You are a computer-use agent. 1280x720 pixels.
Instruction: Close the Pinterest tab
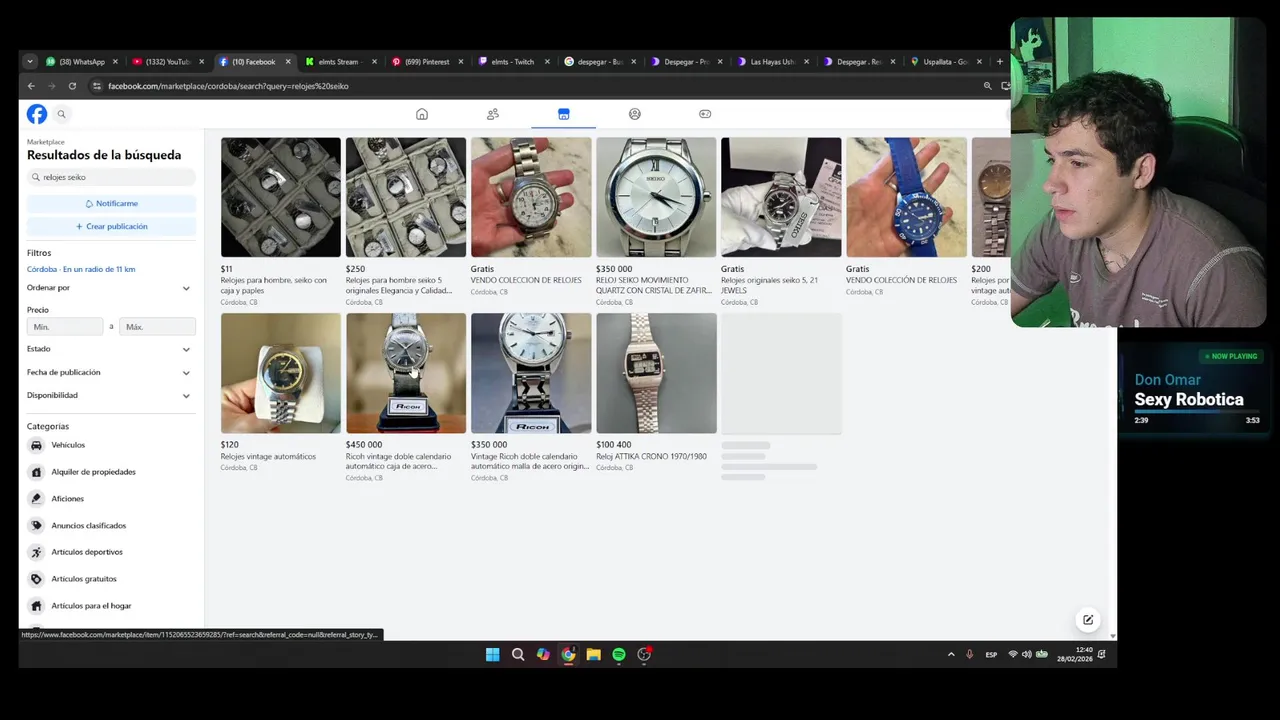460,62
